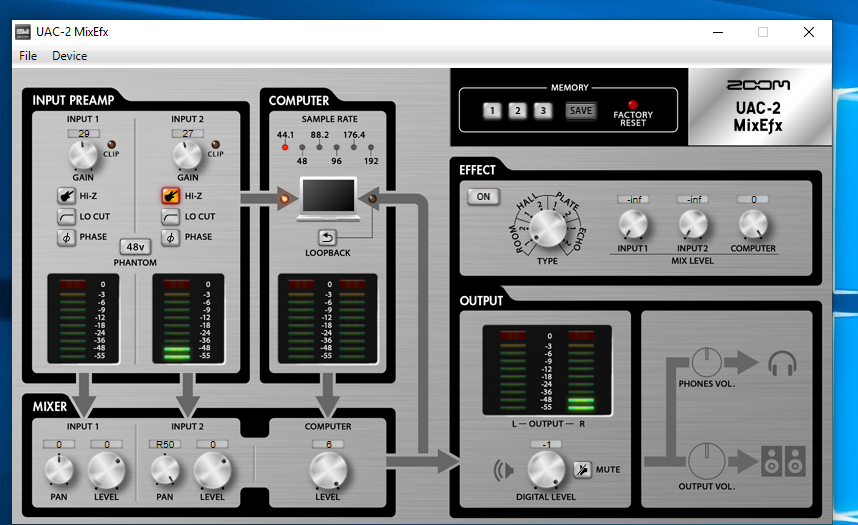Click the Factory Reset red button

pyautogui.click(x=633, y=105)
